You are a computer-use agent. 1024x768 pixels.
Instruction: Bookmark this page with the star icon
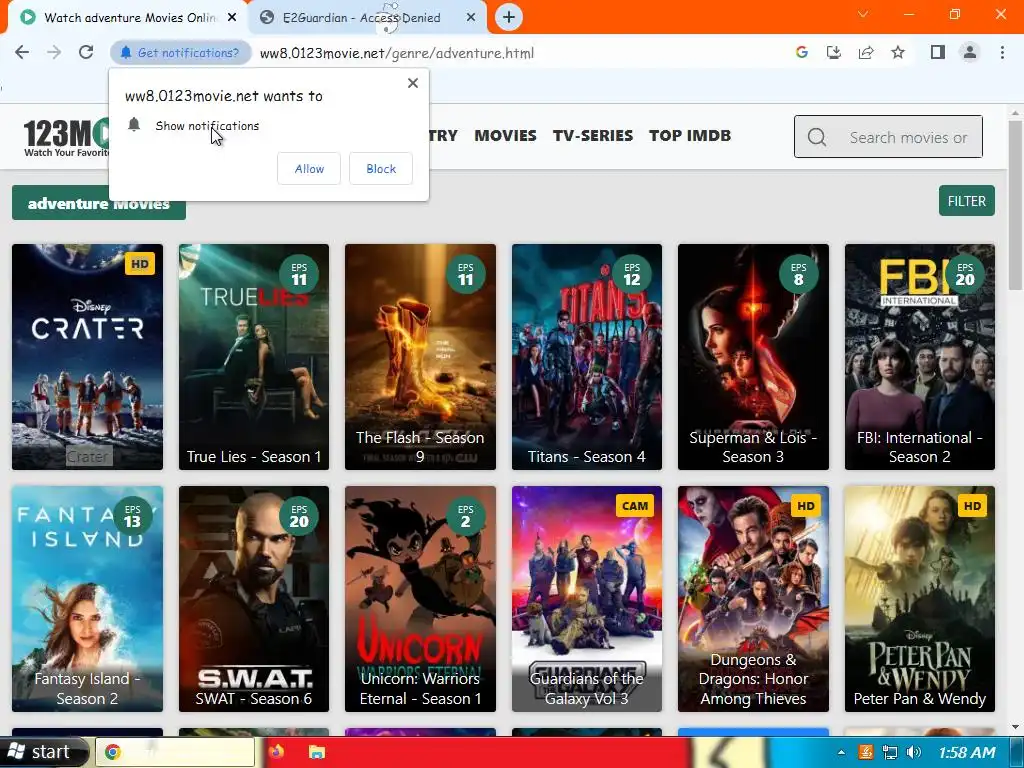[x=898, y=52]
